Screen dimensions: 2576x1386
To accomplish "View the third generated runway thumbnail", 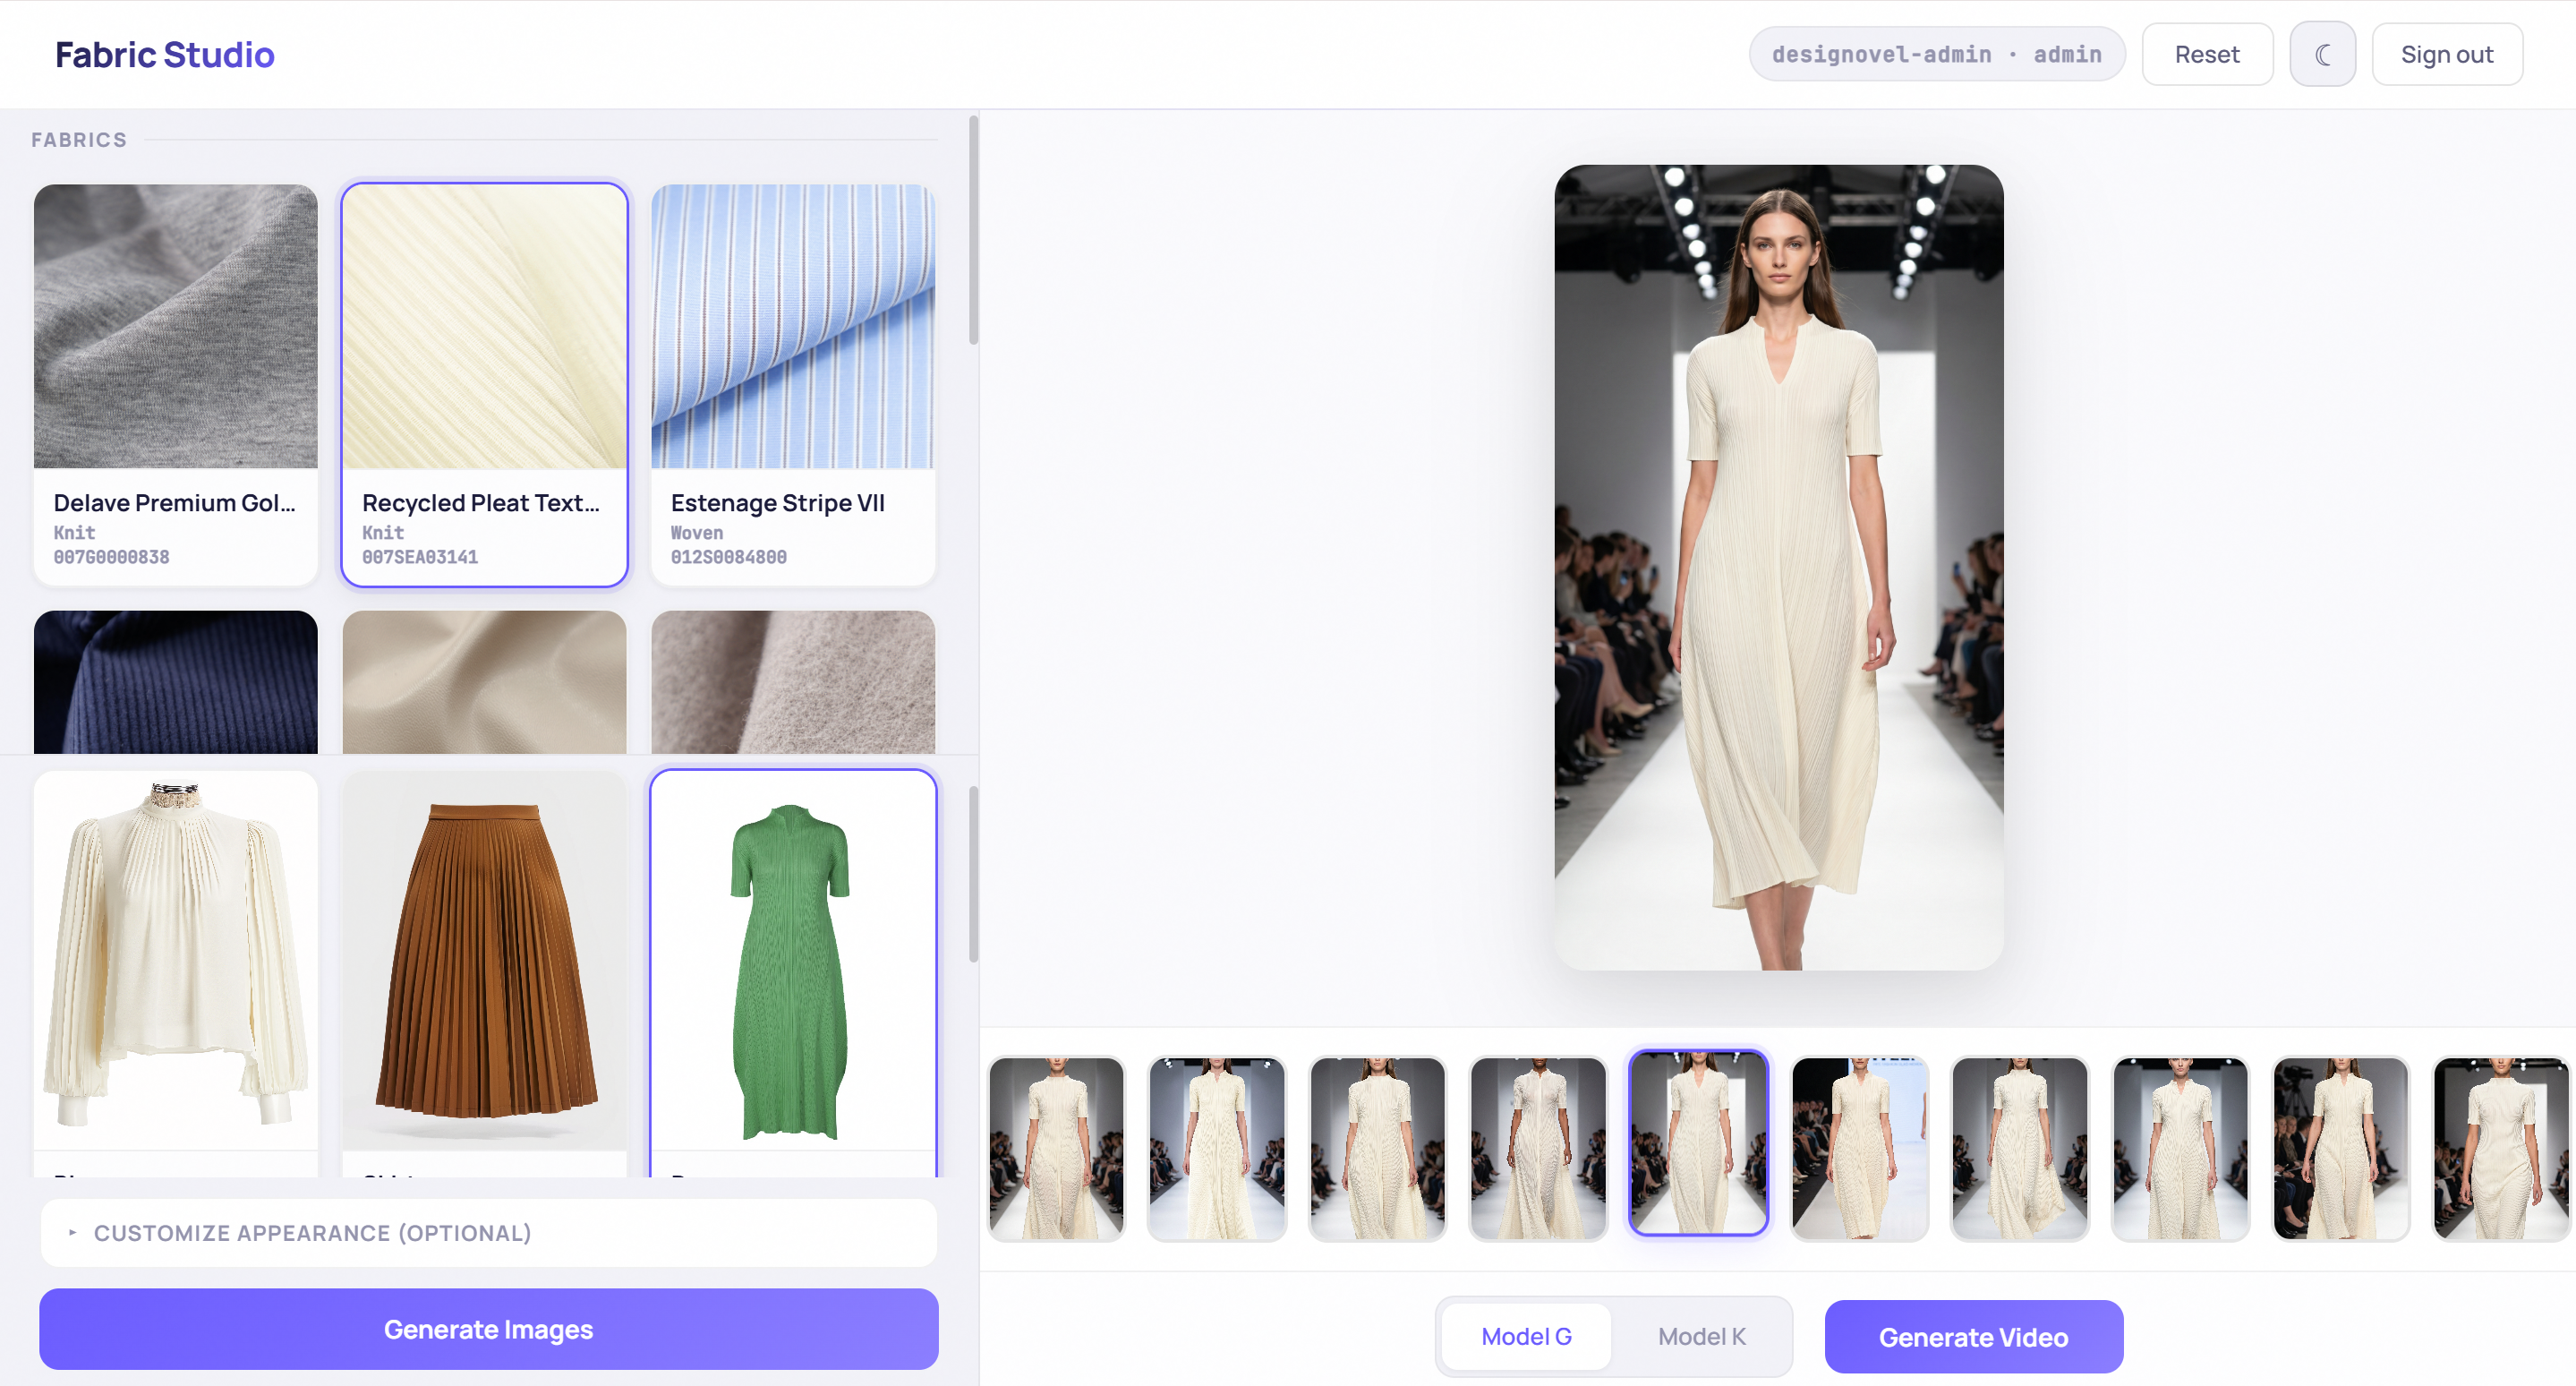I will click(x=1377, y=1148).
